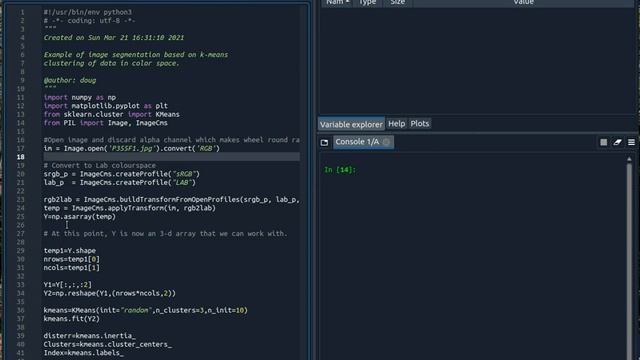This screenshot has height=360, width=640.
Task: Click the '# -*- coding: utf-8 -*-' line
Action: click(89, 21)
